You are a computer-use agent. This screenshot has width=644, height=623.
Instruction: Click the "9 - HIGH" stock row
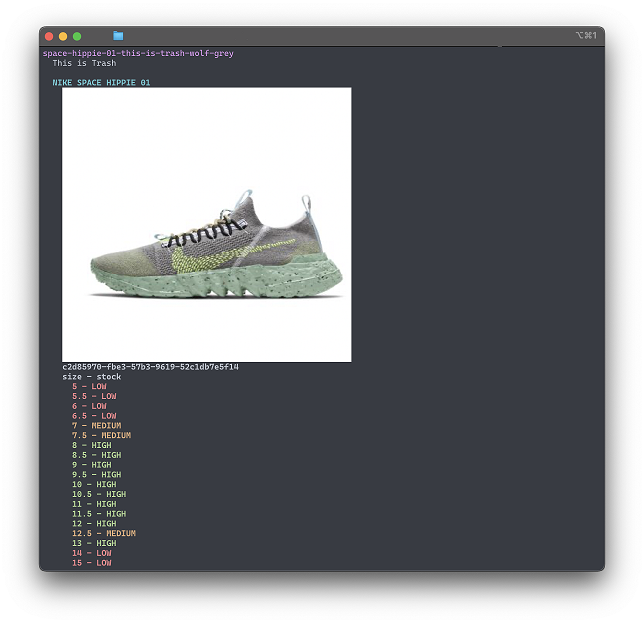[x=92, y=465]
